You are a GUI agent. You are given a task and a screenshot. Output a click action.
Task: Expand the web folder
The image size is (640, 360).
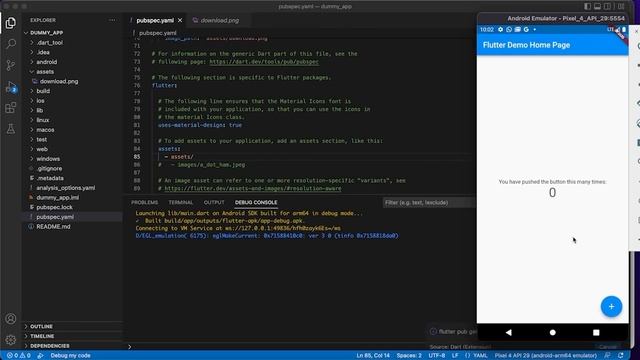click(42, 149)
